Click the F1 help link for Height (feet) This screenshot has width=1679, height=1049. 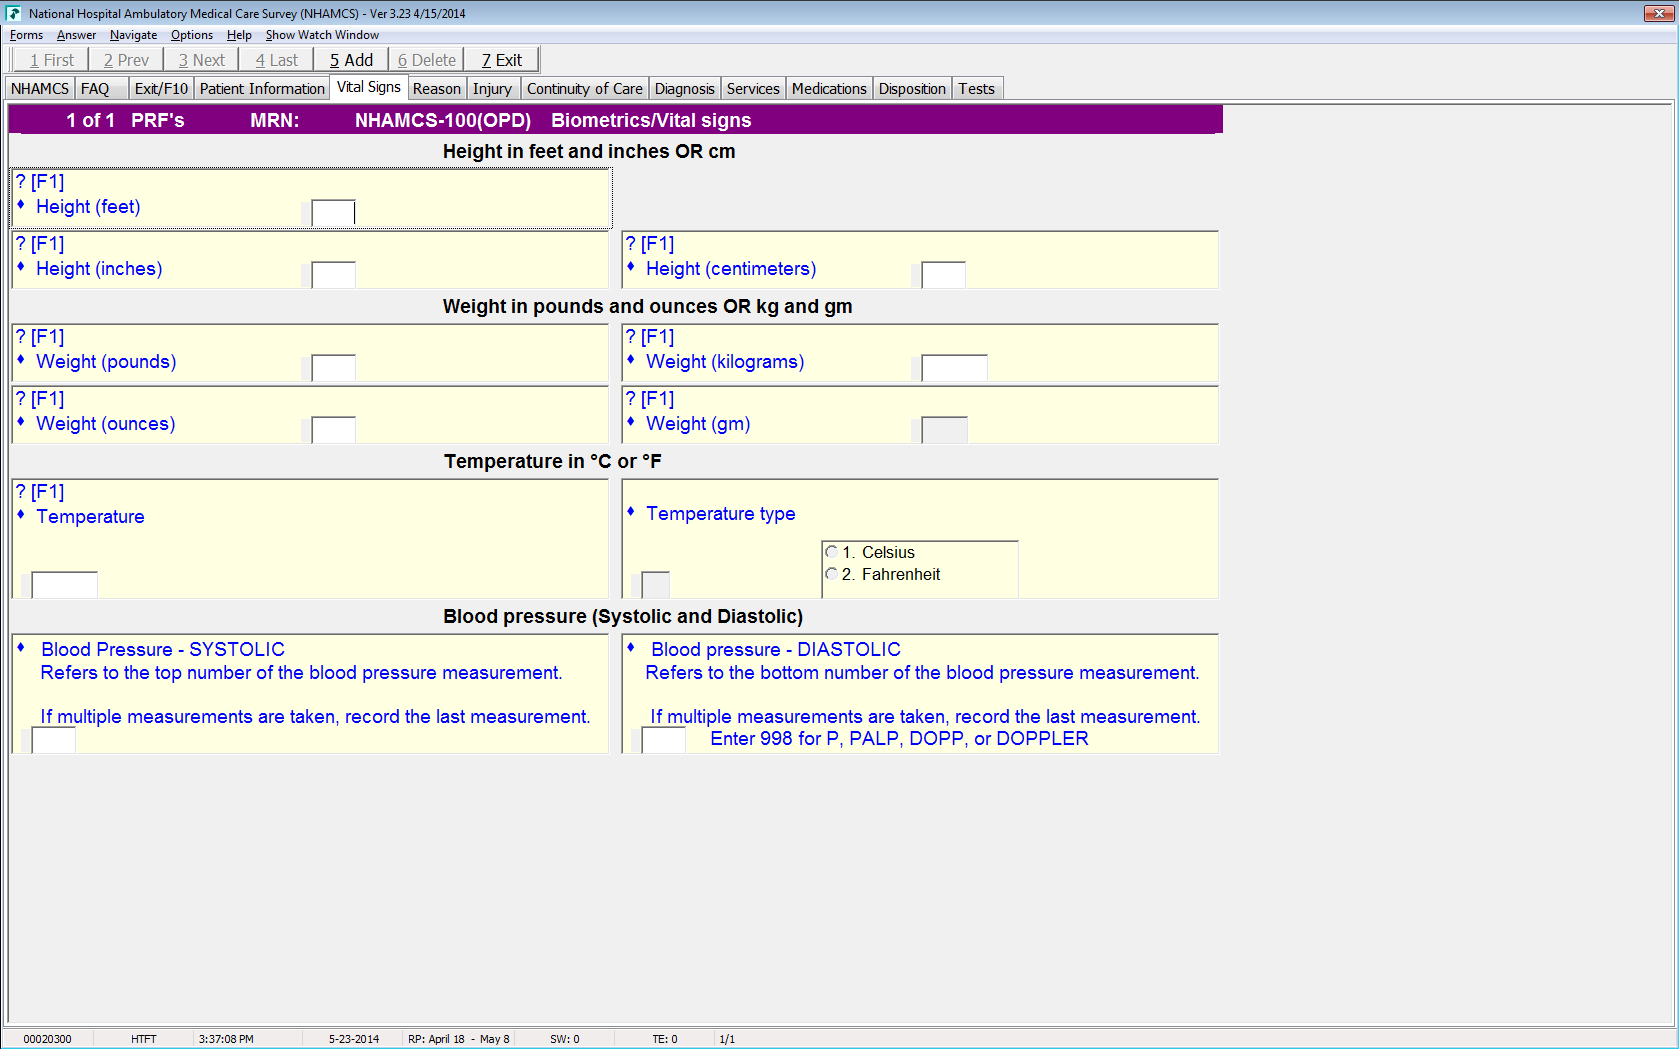(x=40, y=182)
